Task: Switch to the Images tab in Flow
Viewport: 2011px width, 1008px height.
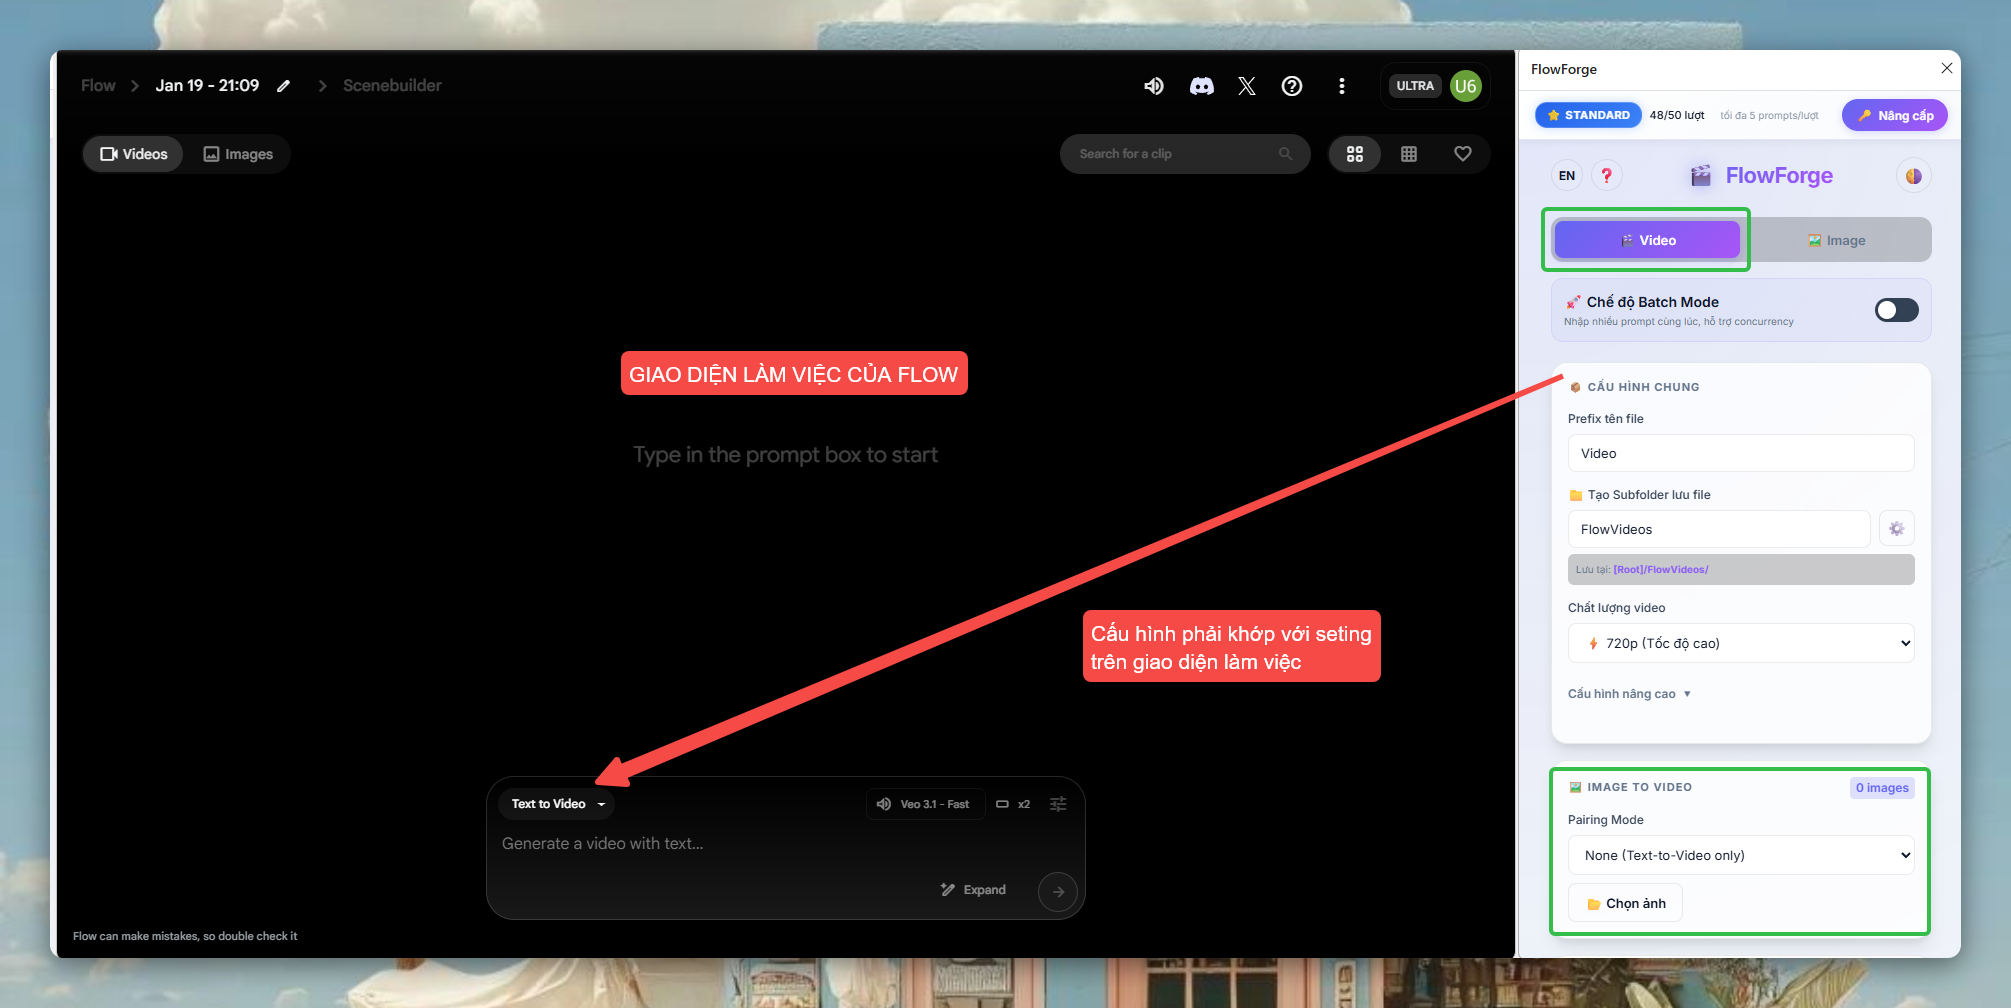Action: coord(238,154)
